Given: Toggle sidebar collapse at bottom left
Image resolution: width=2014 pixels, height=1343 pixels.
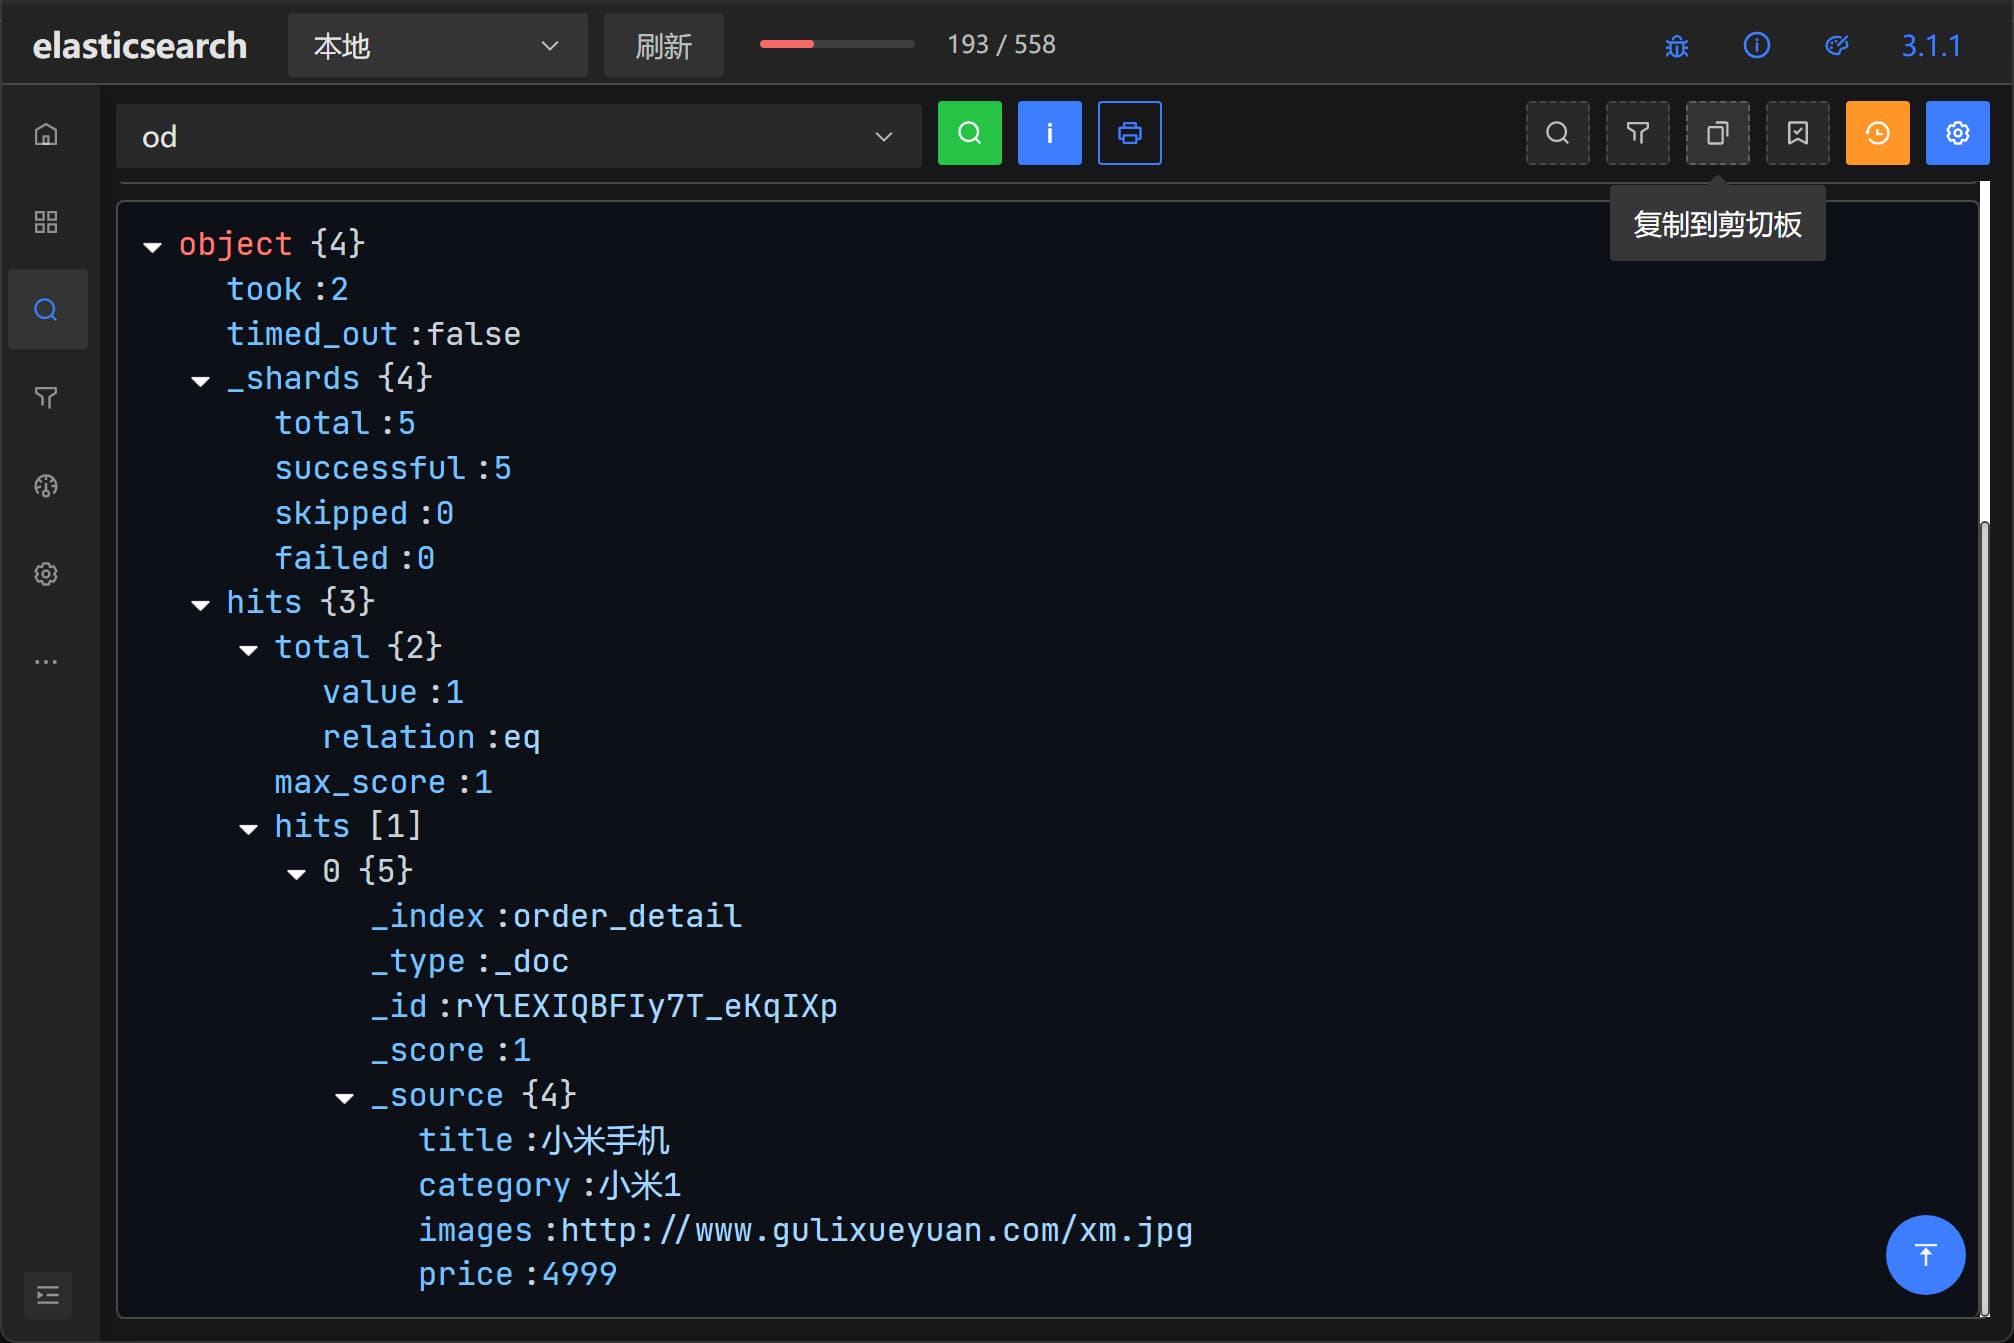Looking at the screenshot, I should point(47,1296).
